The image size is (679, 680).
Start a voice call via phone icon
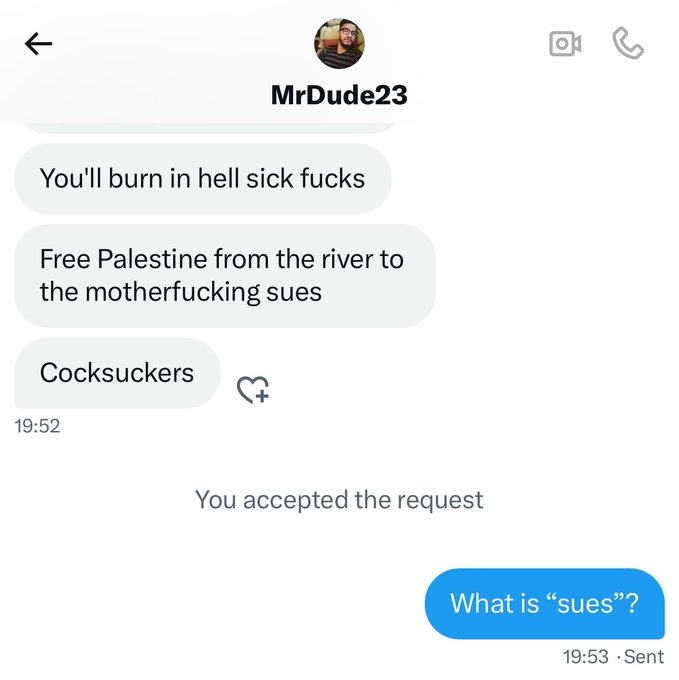[628, 44]
